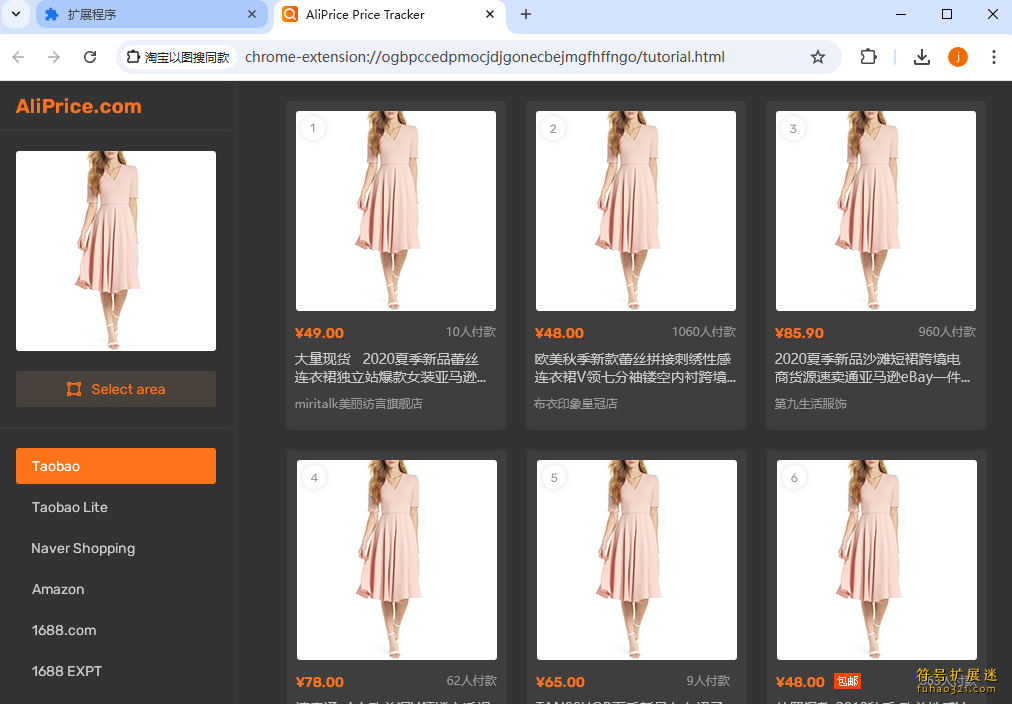Open Chrome three-dot menu
This screenshot has height=704, width=1012.
993,57
